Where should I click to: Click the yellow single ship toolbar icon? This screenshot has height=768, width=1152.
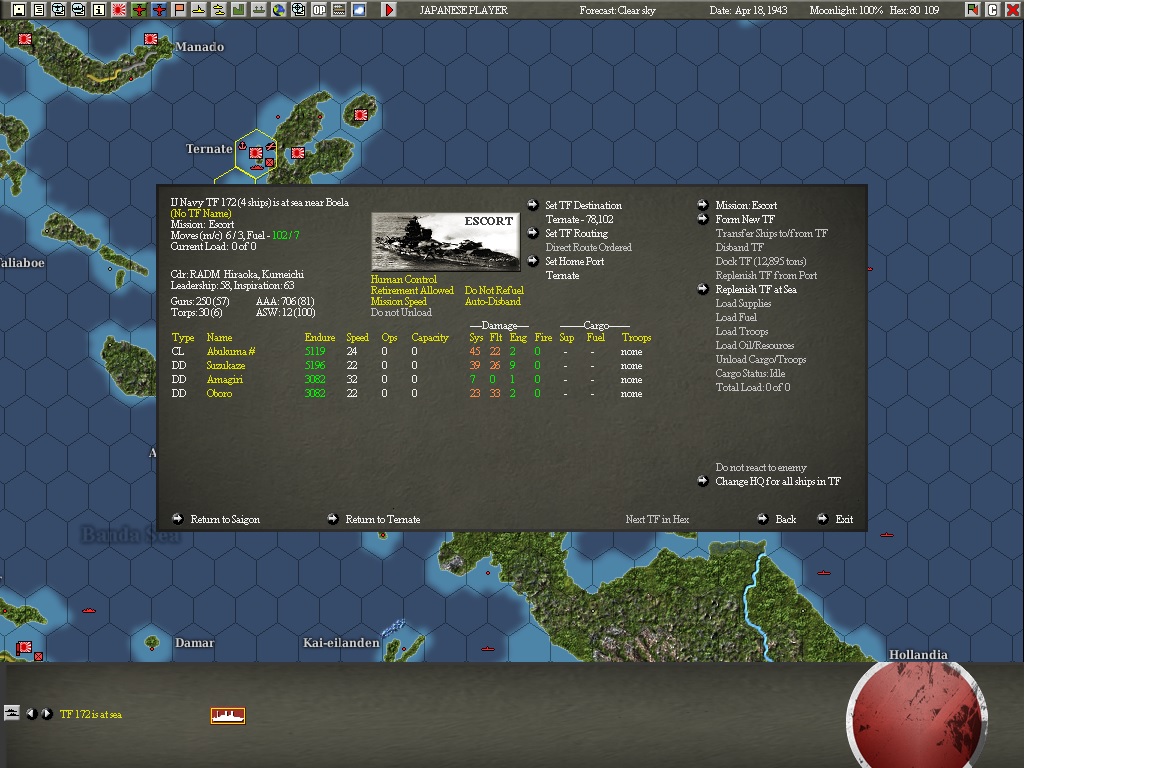click(198, 10)
